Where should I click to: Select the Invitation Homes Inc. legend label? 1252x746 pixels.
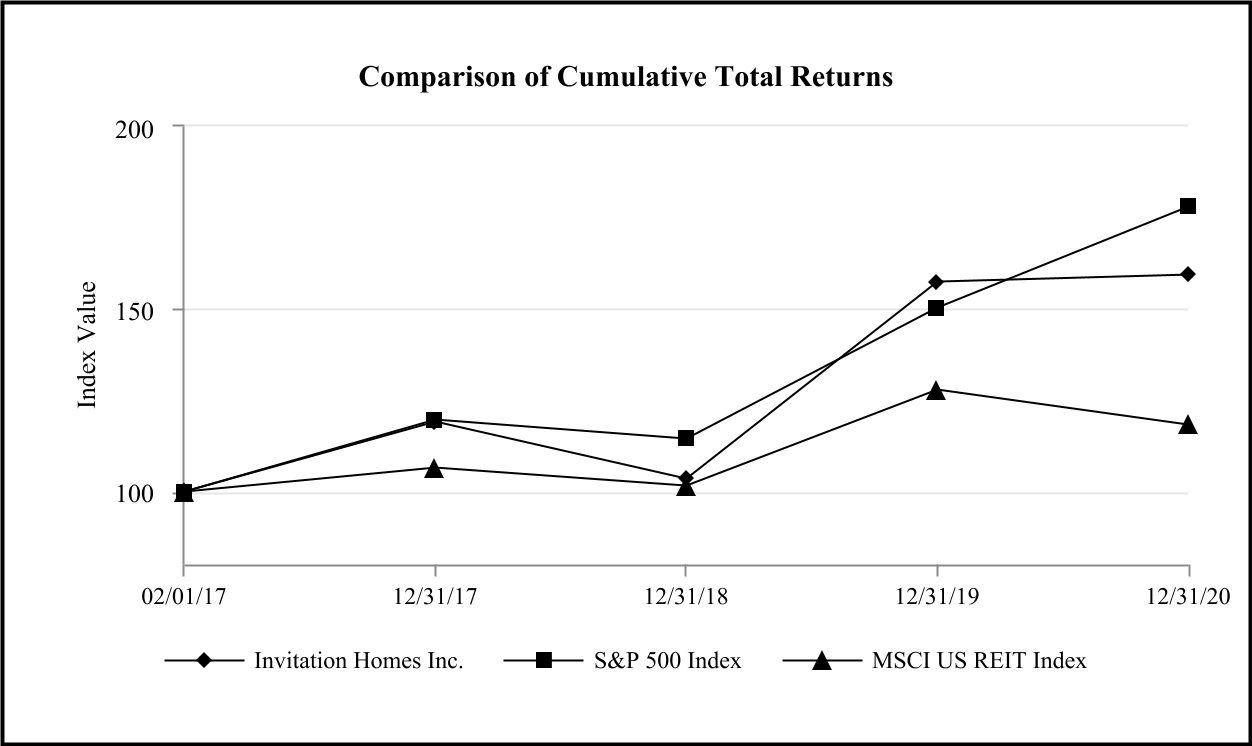tap(358, 661)
